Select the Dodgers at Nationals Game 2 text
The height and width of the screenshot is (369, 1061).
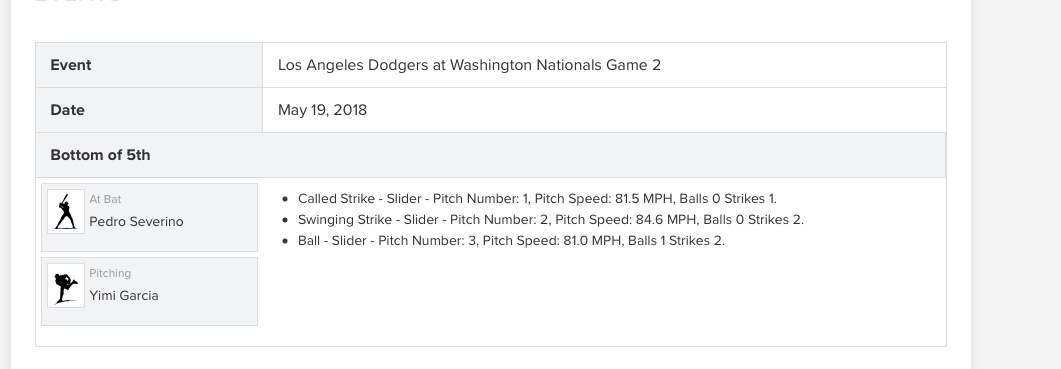tap(469, 65)
